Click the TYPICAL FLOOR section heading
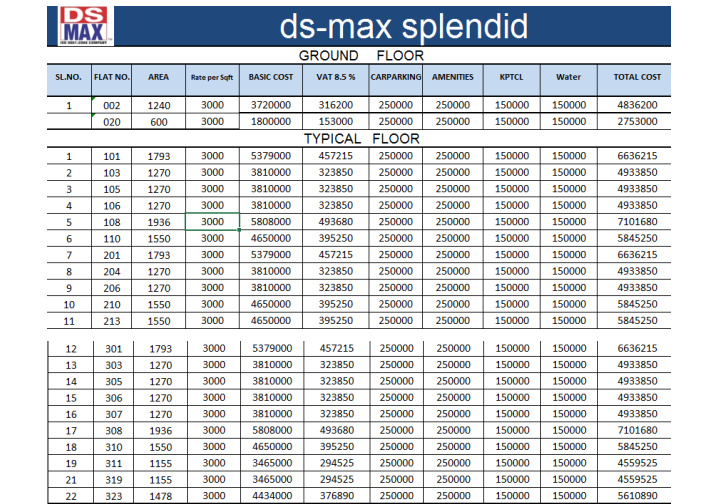 click(x=361, y=139)
